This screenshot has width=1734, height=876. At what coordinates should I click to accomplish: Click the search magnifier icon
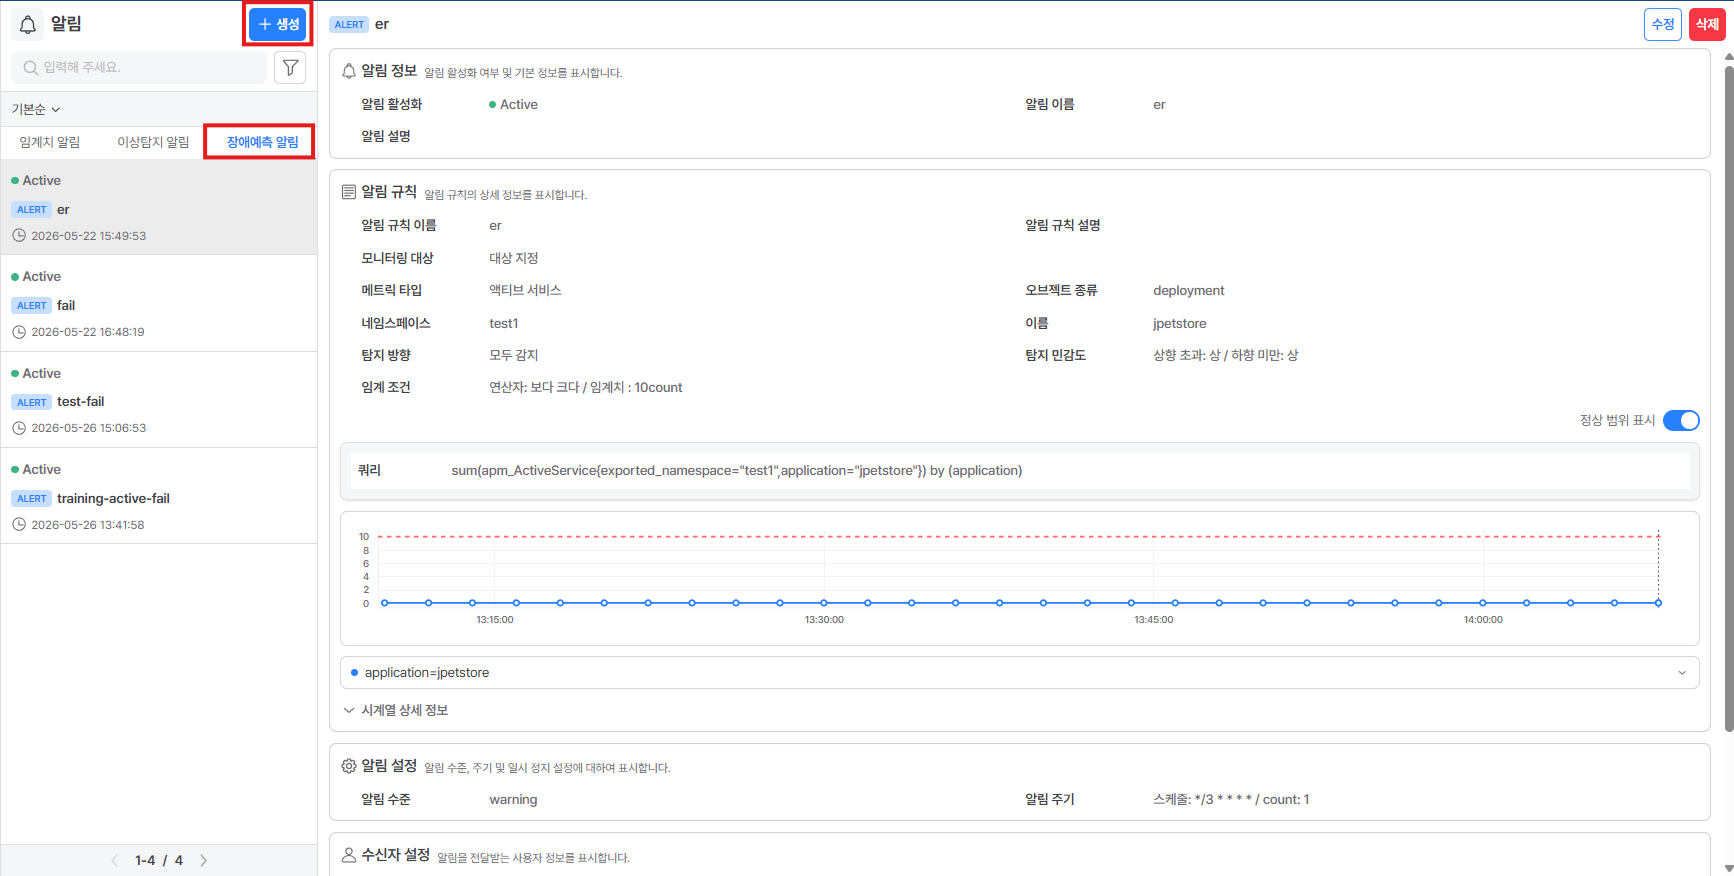tap(31, 67)
